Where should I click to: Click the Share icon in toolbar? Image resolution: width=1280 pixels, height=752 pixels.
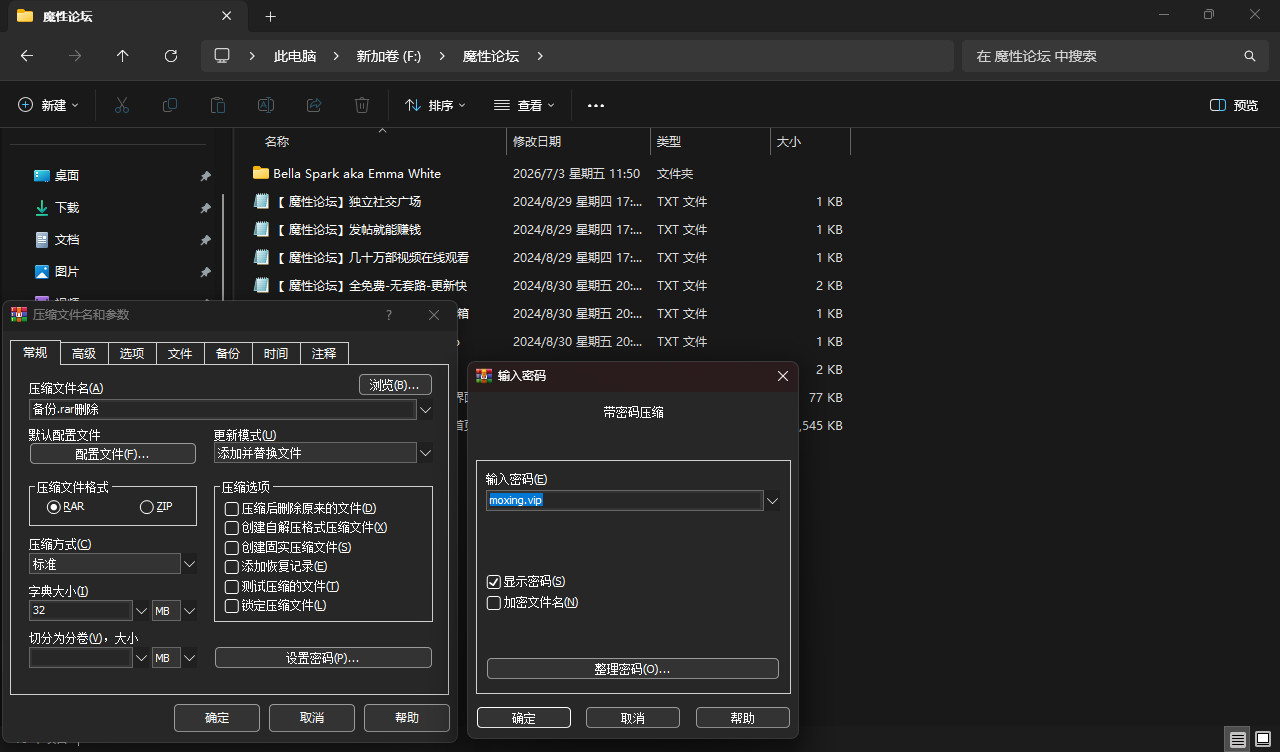point(314,105)
